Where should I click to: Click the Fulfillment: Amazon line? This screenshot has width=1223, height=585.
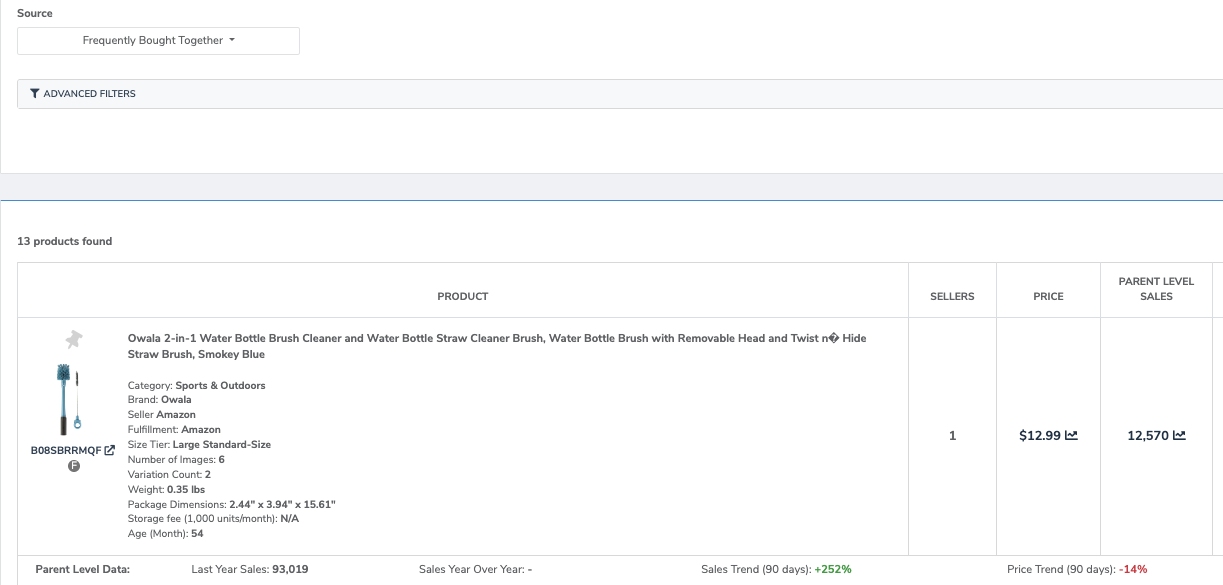(175, 430)
